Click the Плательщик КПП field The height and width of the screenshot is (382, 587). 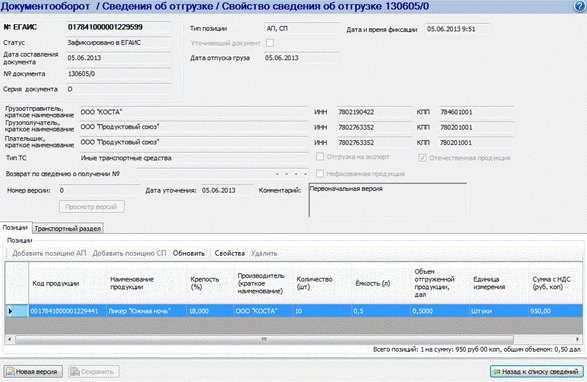[476, 142]
